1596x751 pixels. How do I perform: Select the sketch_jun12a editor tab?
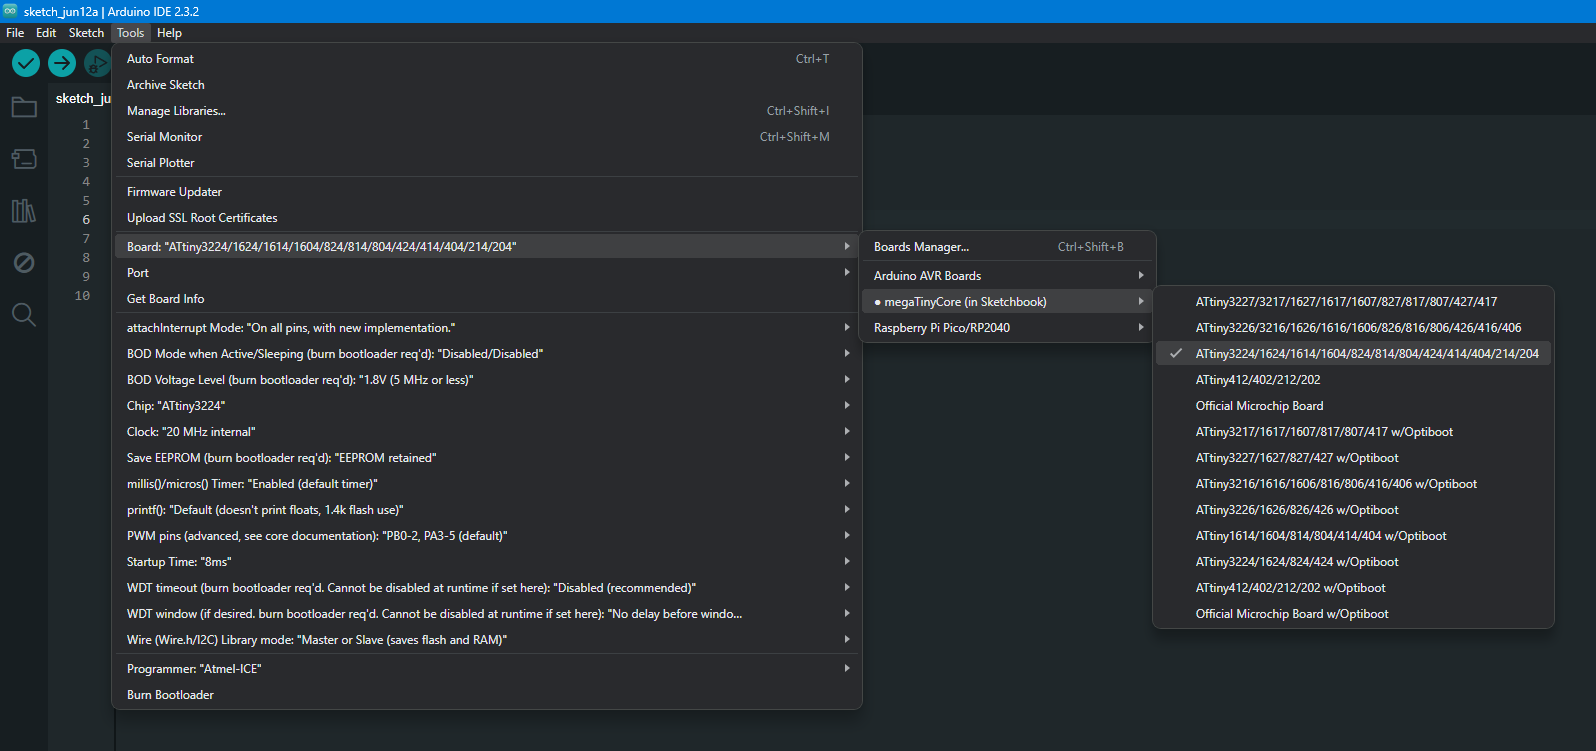83,98
